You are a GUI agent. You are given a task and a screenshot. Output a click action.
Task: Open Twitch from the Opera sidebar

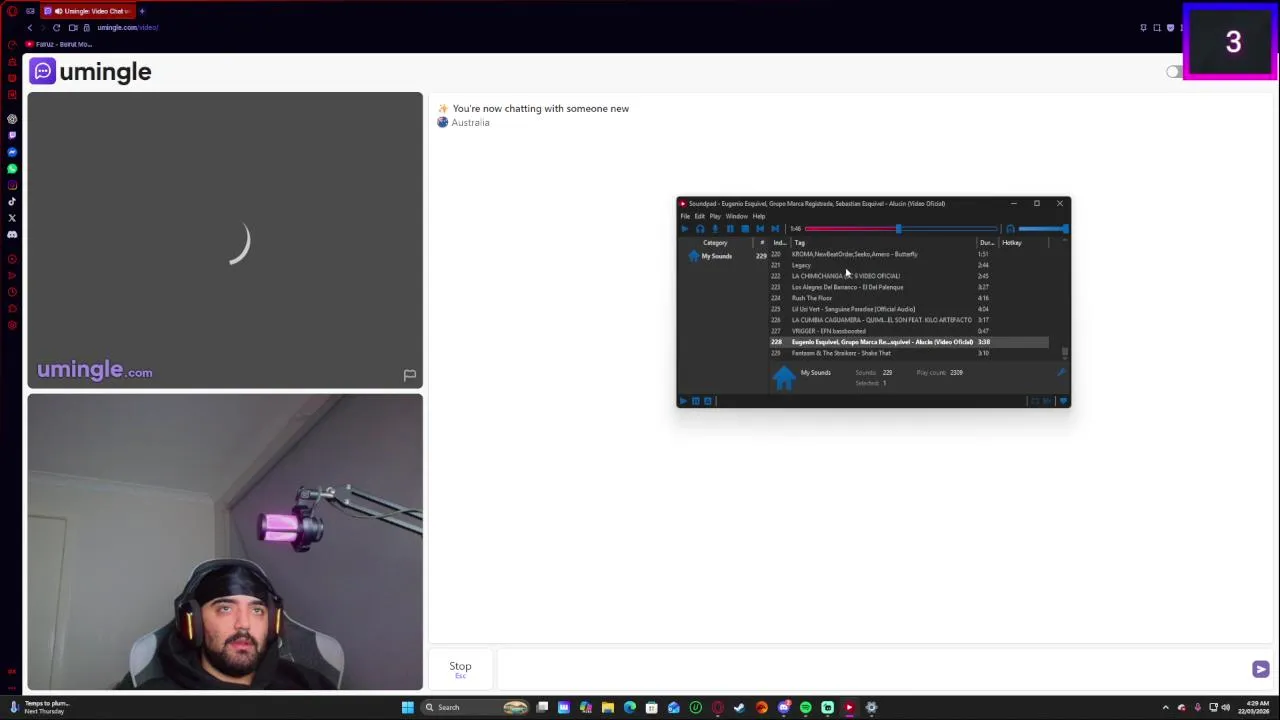[x=12, y=135]
